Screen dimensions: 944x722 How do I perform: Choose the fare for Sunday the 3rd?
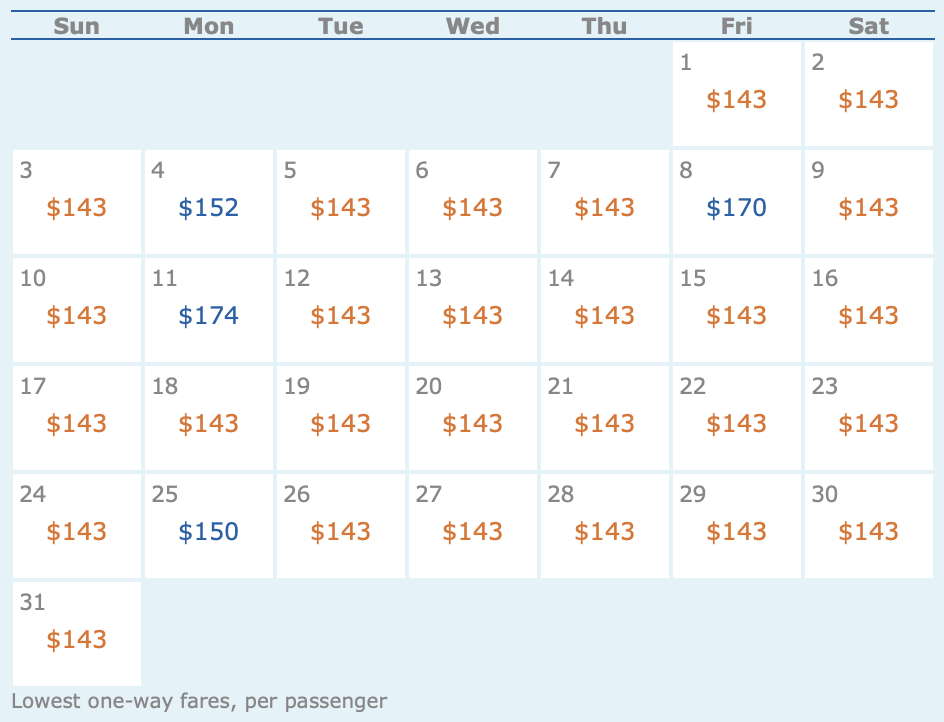click(77, 208)
